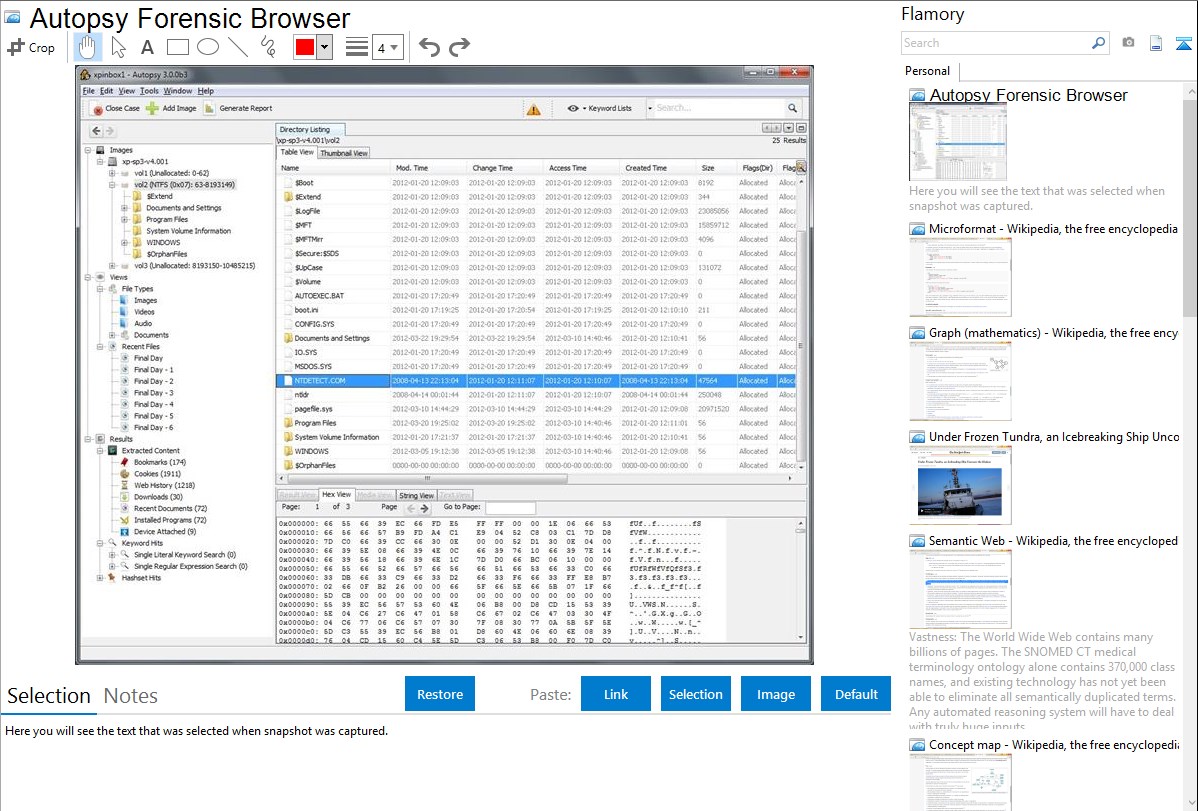Switch to the Selection tab

point(49,696)
